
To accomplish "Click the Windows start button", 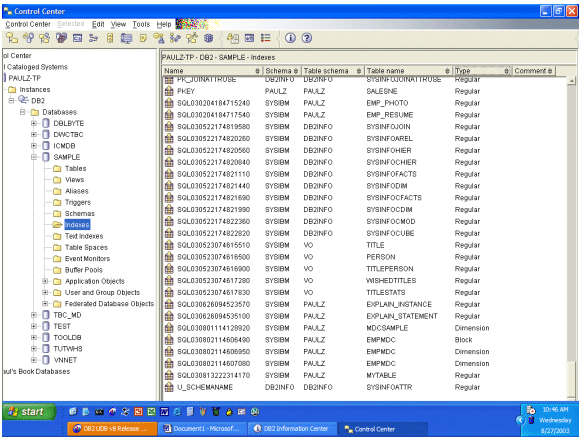I will click(29, 412).
